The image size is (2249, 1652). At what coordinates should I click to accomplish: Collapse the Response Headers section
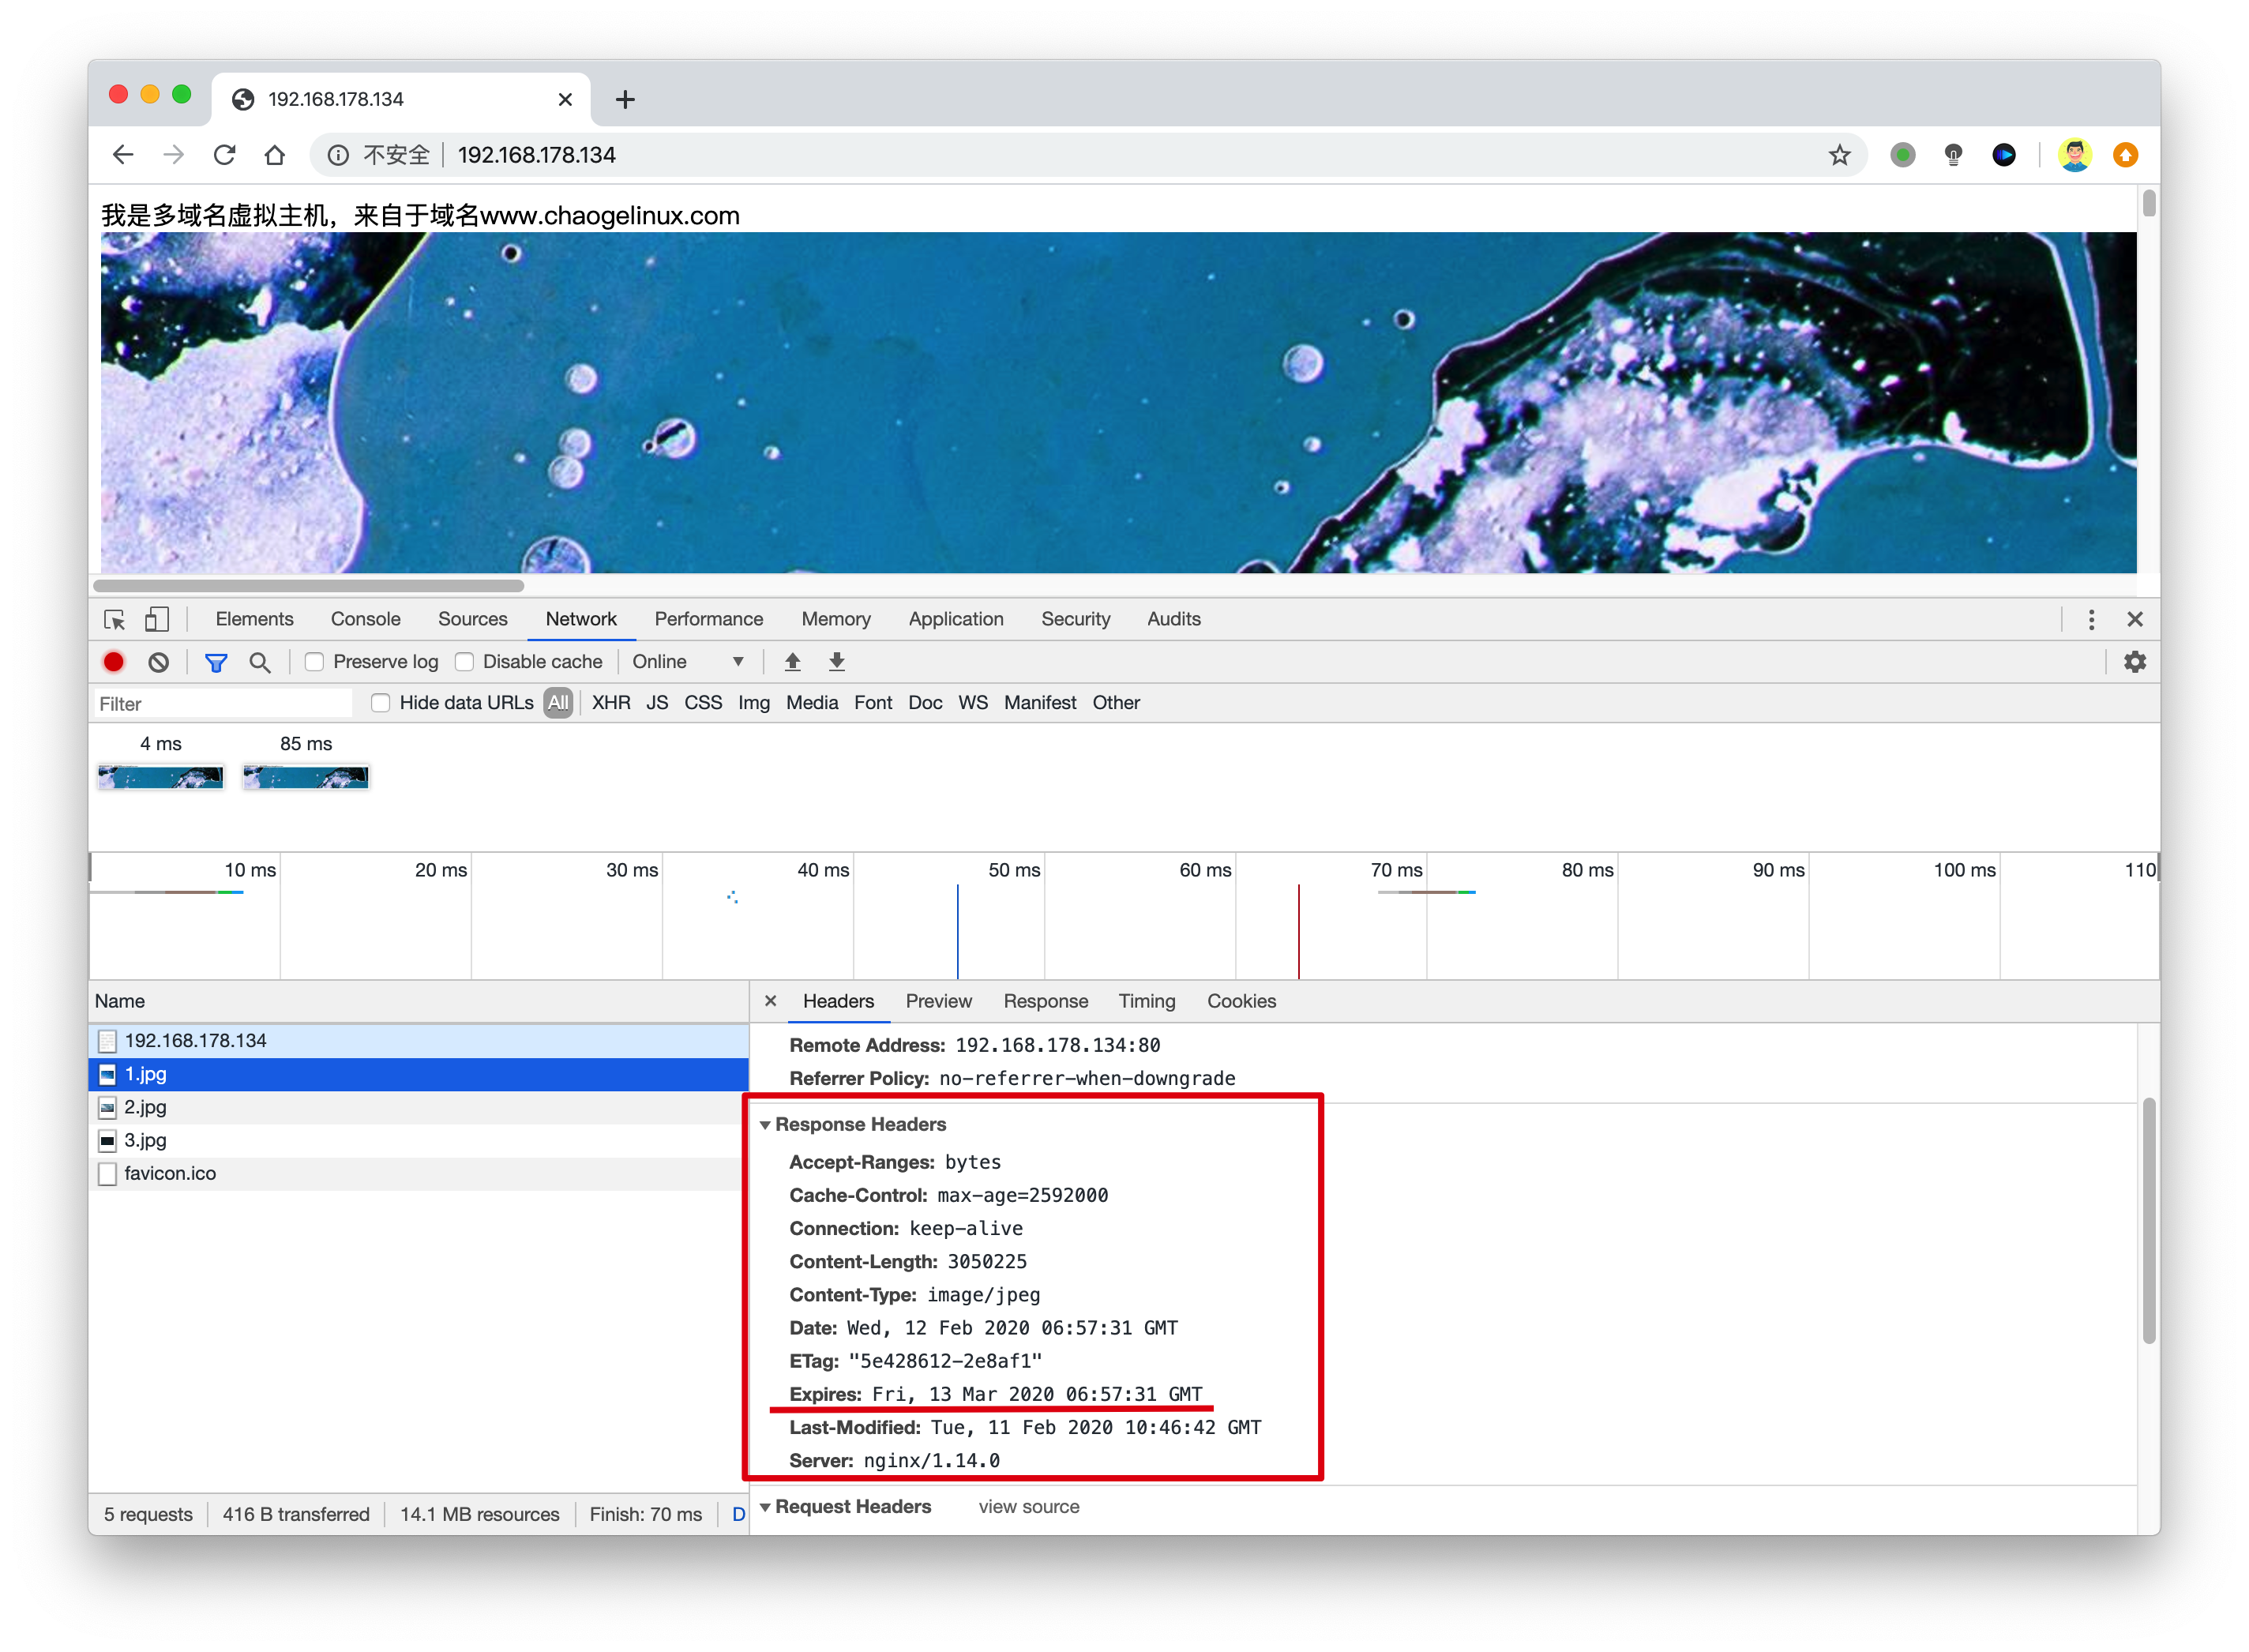(x=766, y=1125)
